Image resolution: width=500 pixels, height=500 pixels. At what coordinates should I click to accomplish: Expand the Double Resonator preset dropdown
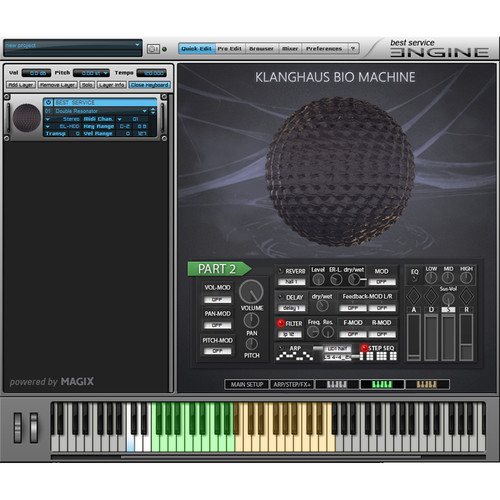(x=145, y=111)
